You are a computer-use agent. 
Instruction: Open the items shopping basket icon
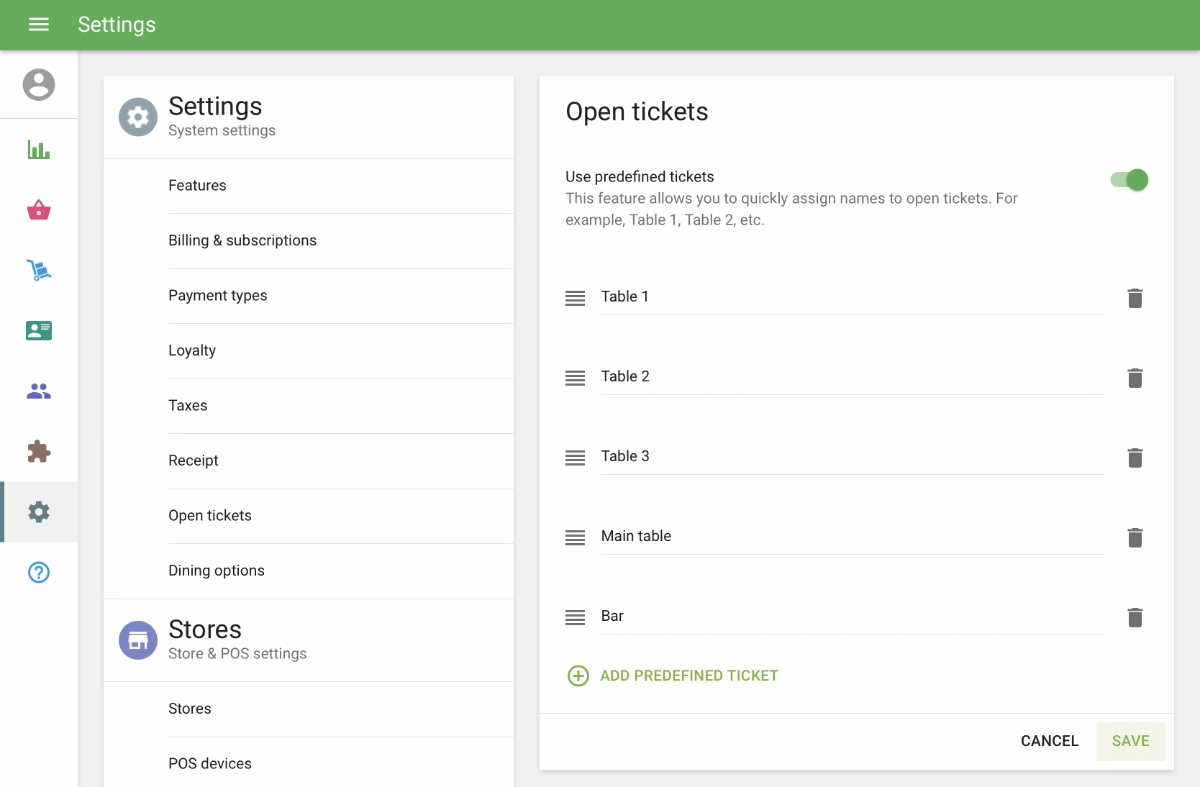[x=39, y=210]
